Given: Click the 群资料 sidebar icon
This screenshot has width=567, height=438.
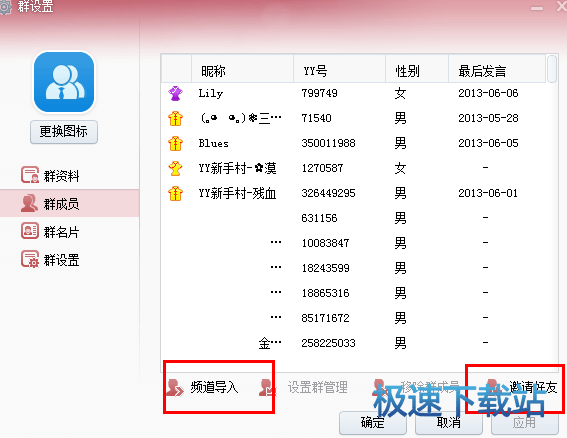Looking at the screenshot, I should click(x=30, y=175).
